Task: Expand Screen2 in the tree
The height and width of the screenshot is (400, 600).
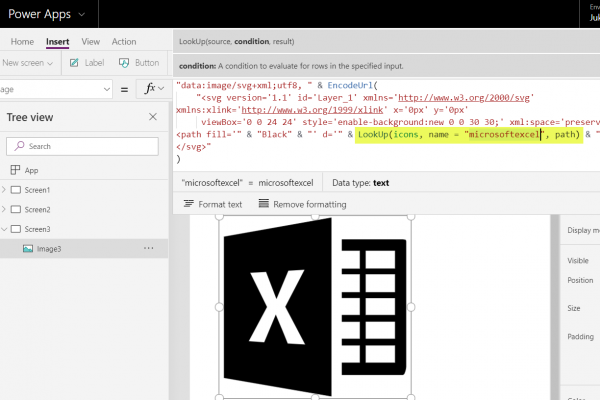Action: tap(4, 209)
